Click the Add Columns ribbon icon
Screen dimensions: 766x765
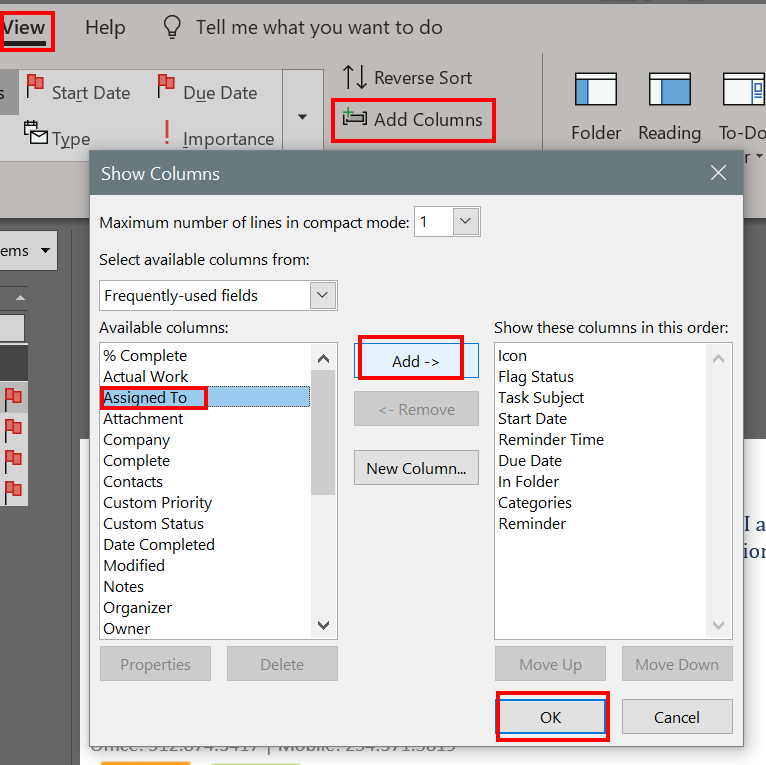(x=354, y=119)
